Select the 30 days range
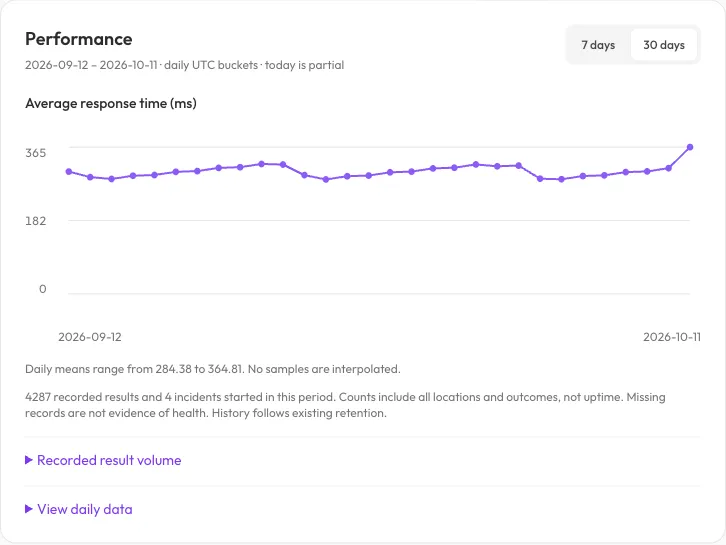Viewport: 726px width, 545px height. click(x=663, y=45)
